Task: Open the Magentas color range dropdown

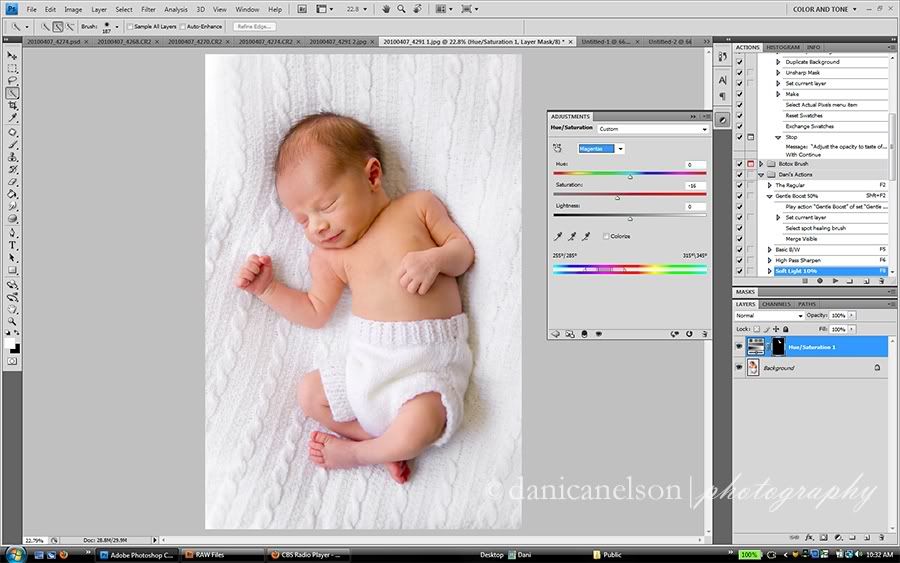Action: (x=620, y=149)
